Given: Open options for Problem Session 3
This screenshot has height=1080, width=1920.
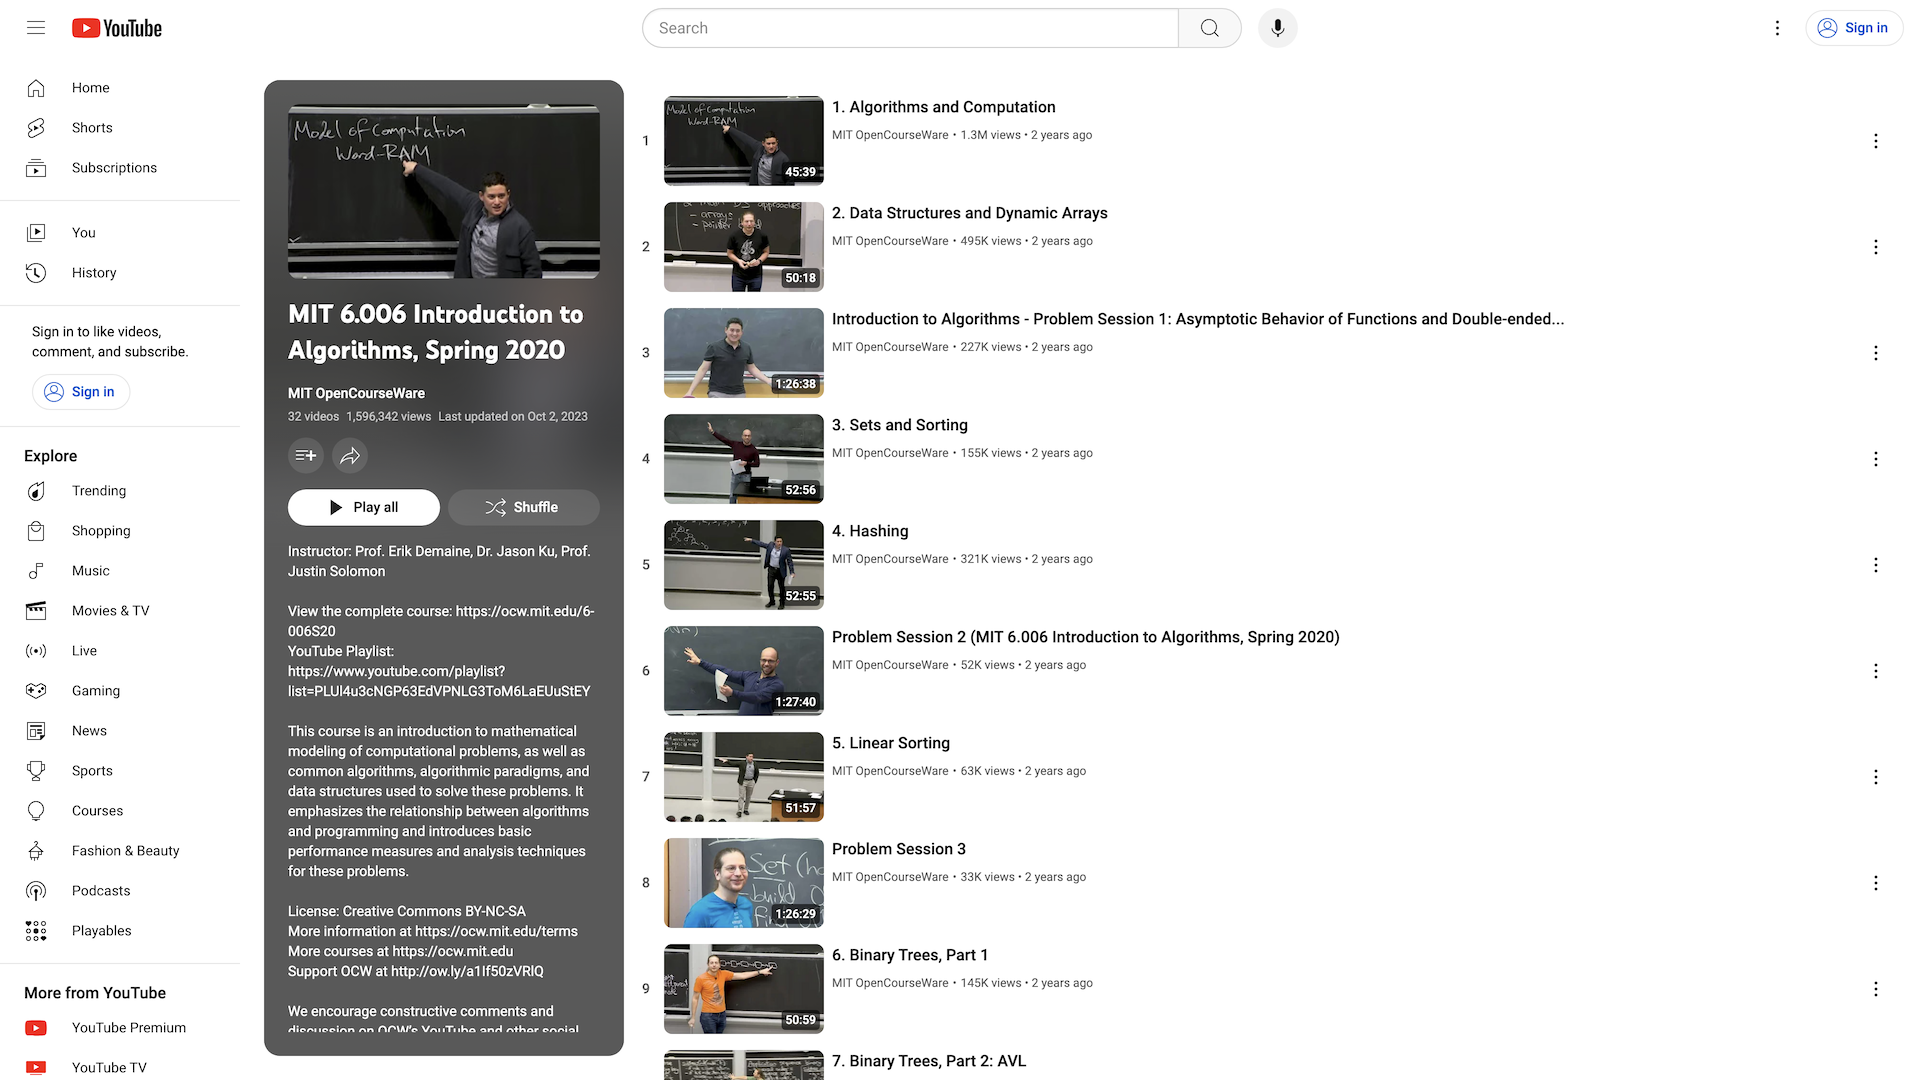Looking at the screenshot, I should point(1876,883).
